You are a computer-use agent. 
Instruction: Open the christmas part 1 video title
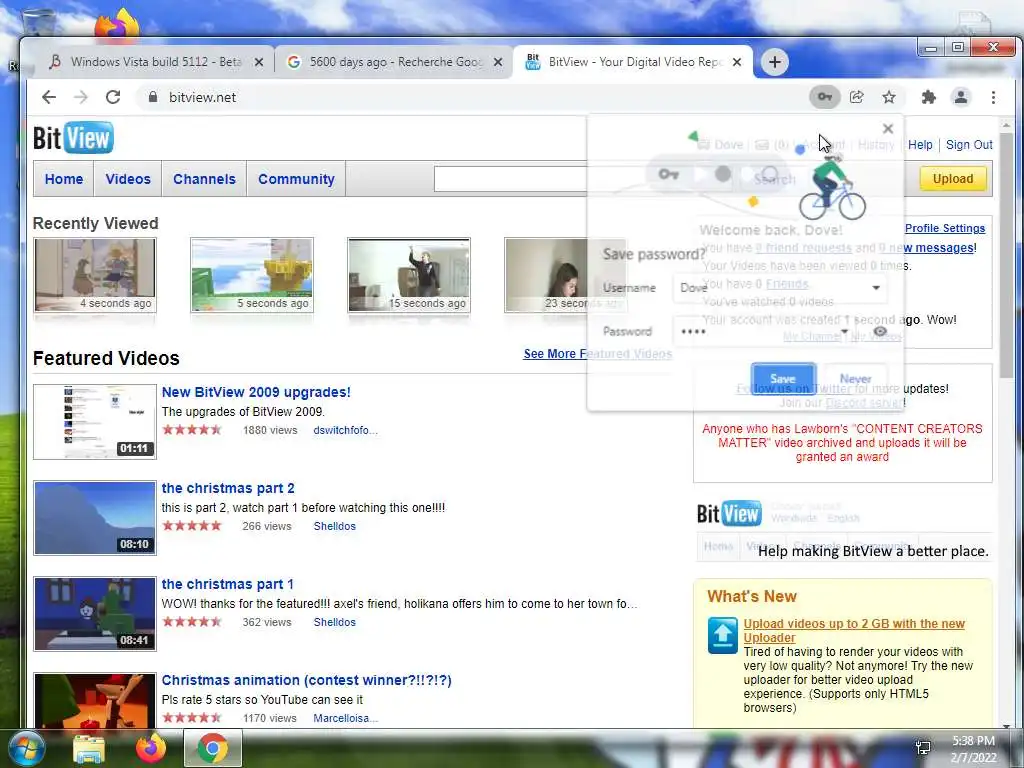(227, 584)
